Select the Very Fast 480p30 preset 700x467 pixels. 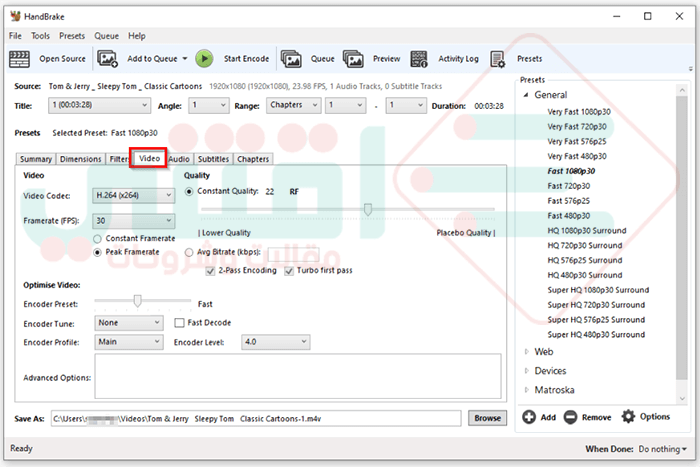pyautogui.click(x=577, y=156)
